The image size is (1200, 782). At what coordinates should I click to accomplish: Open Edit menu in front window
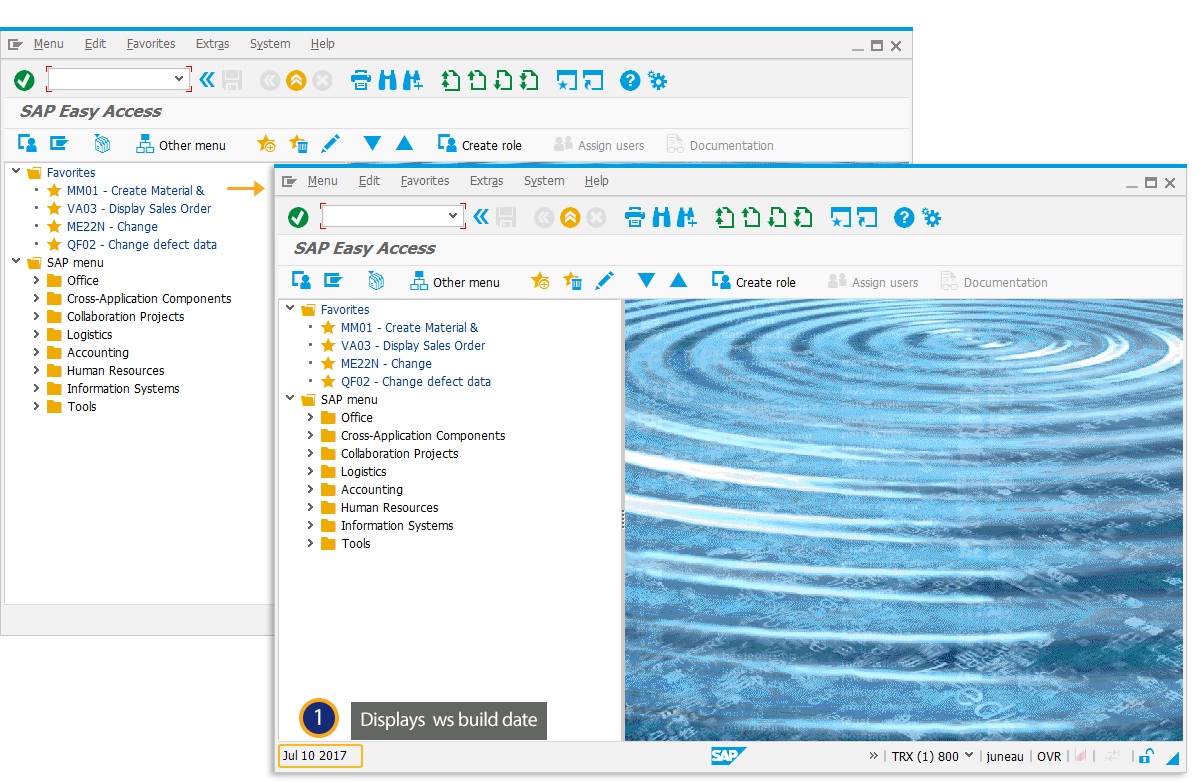[x=369, y=181]
